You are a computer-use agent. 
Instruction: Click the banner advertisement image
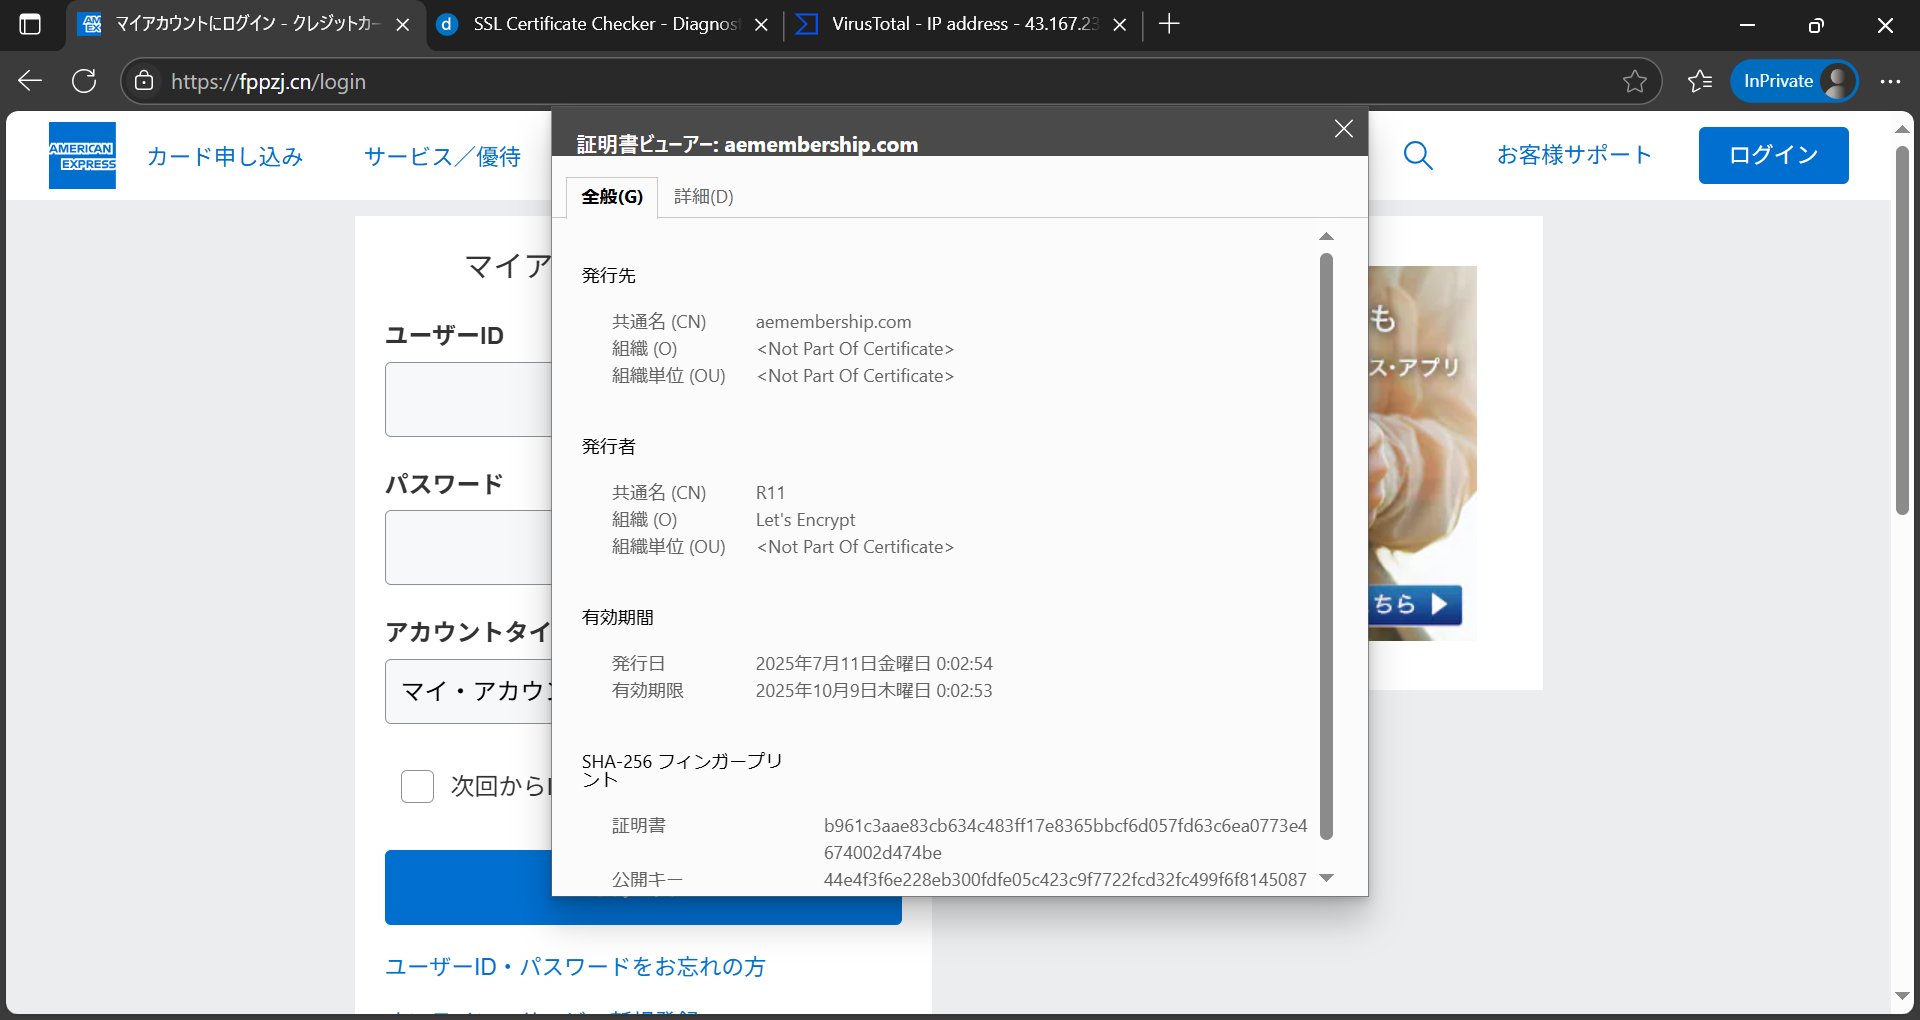(x=1422, y=452)
